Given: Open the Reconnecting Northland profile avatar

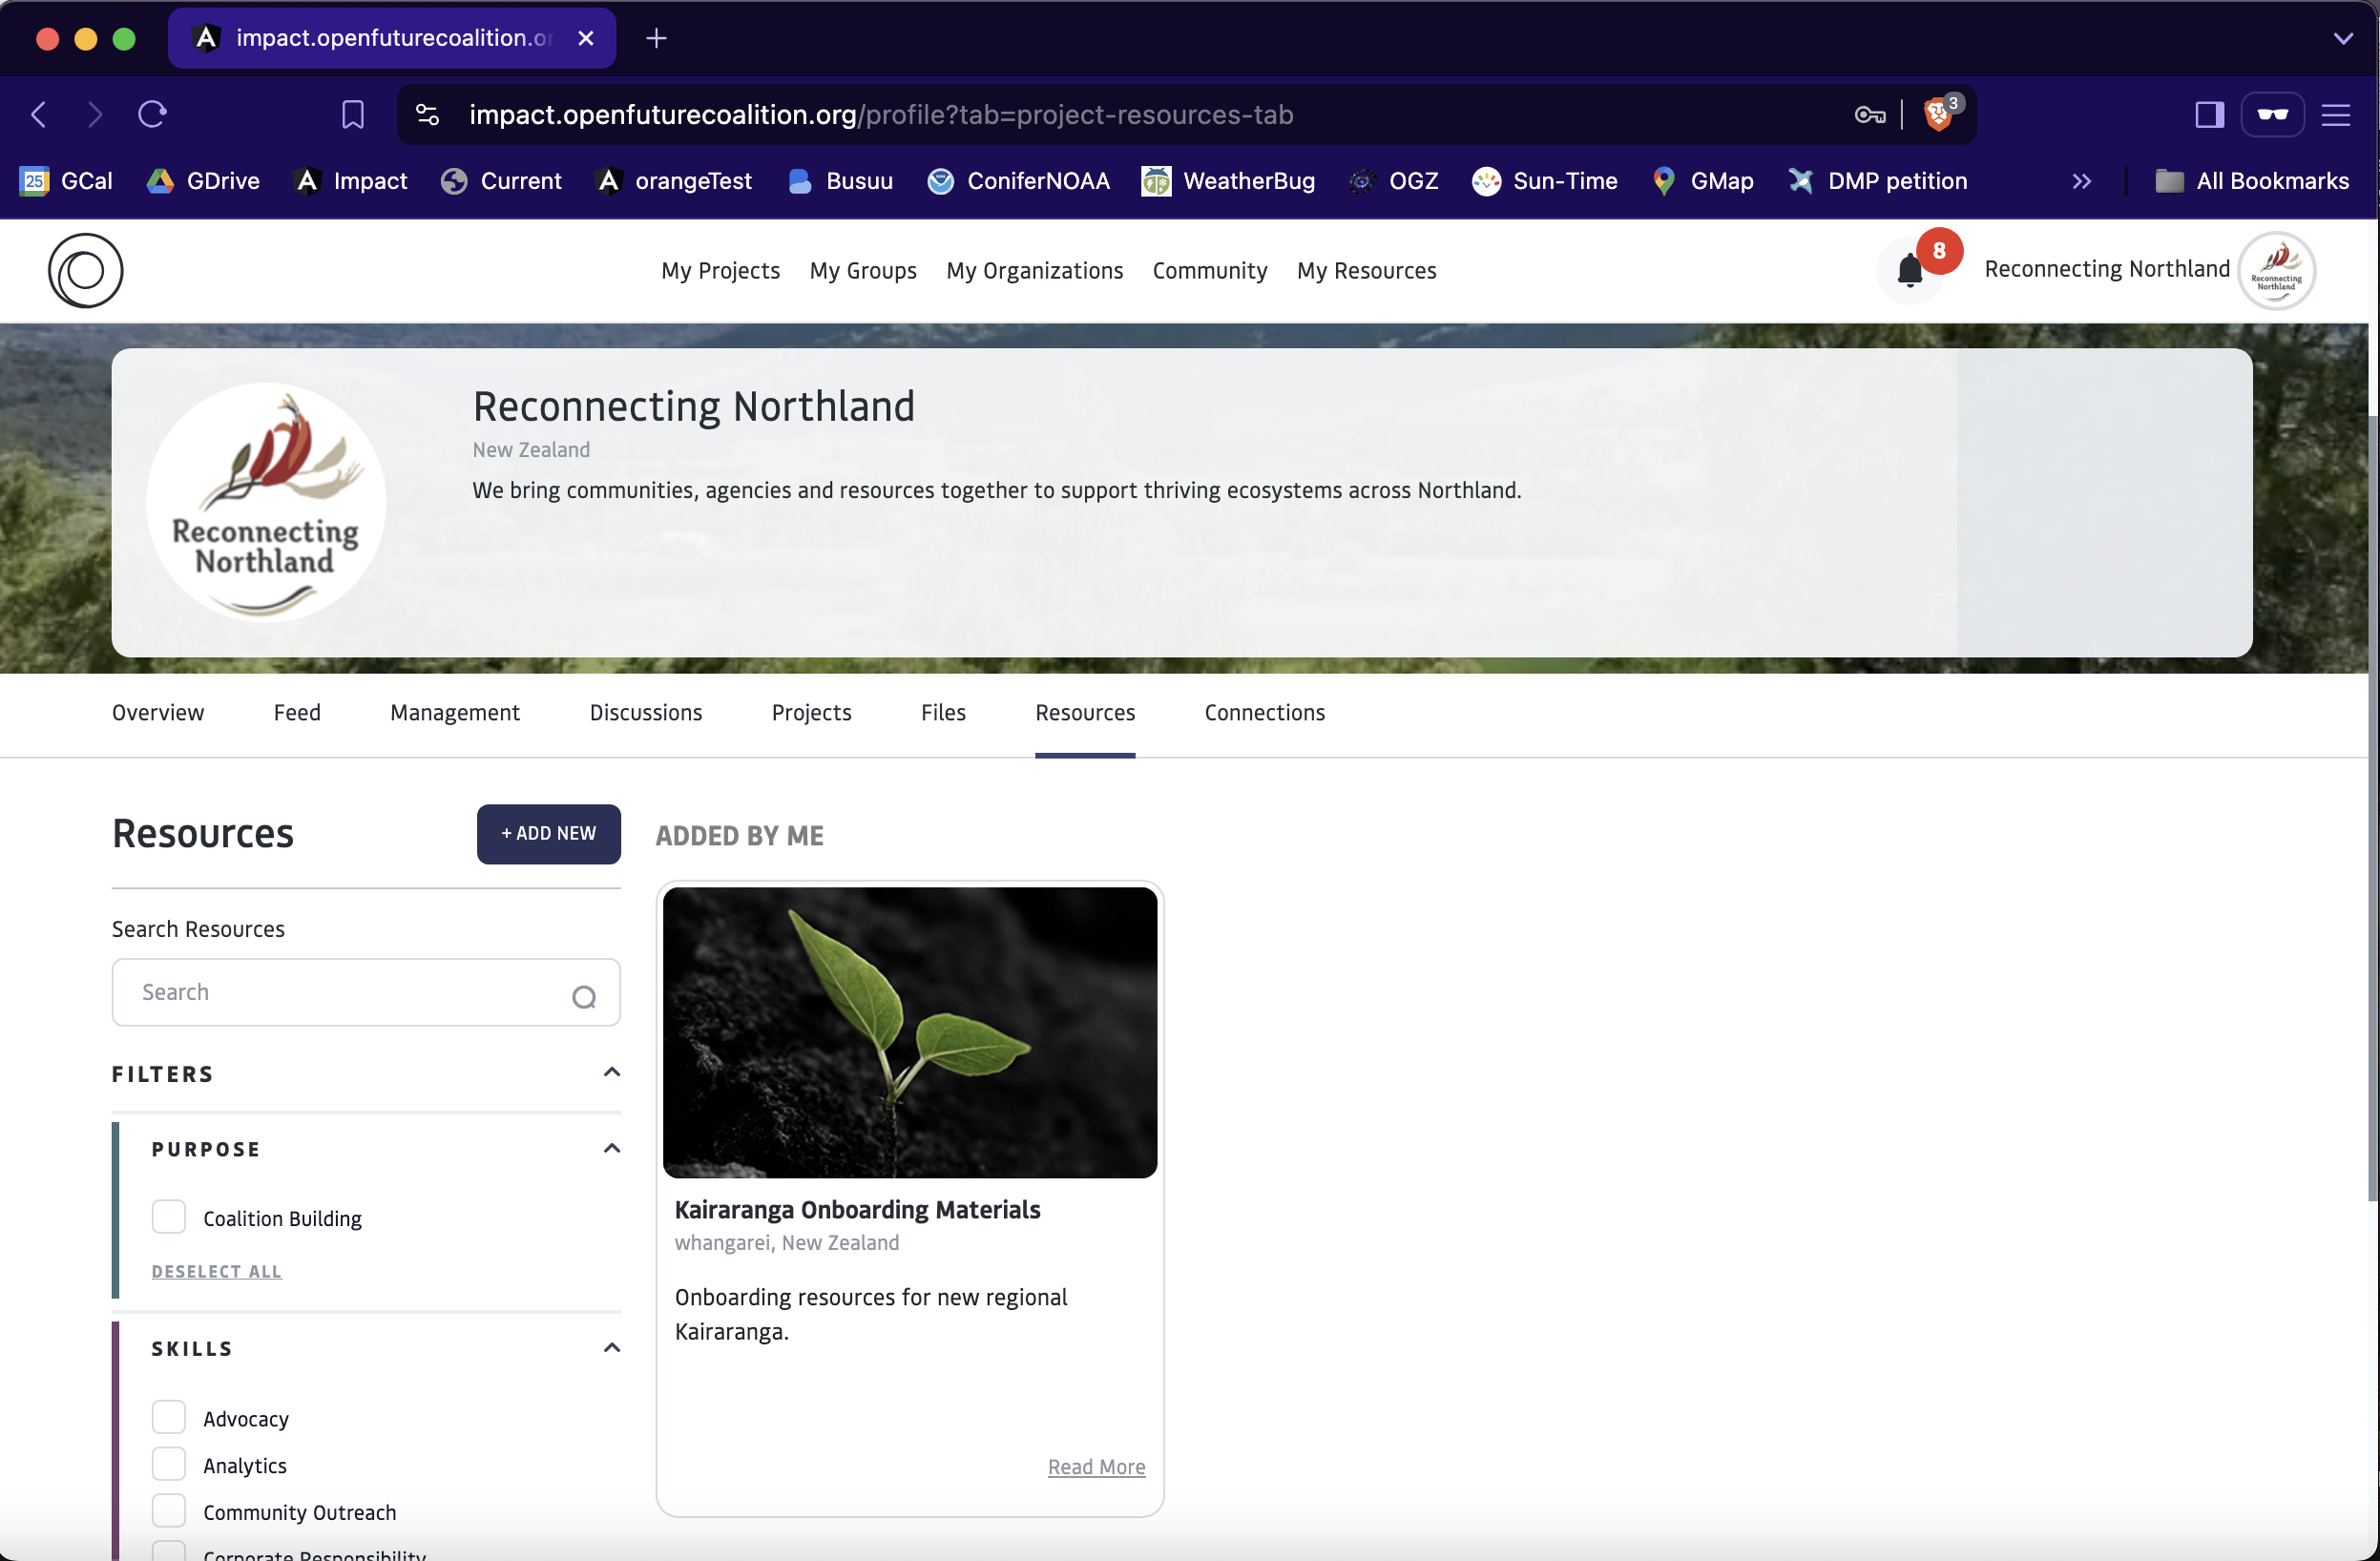Looking at the screenshot, I should (2276, 271).
